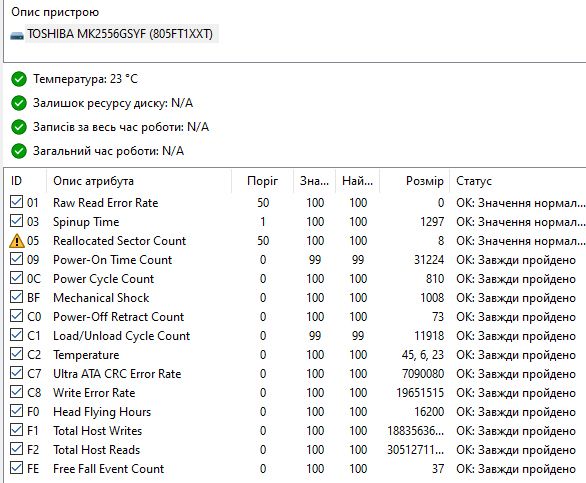
Task: Sort by the Зна... column header
Action: click(314, 181)
